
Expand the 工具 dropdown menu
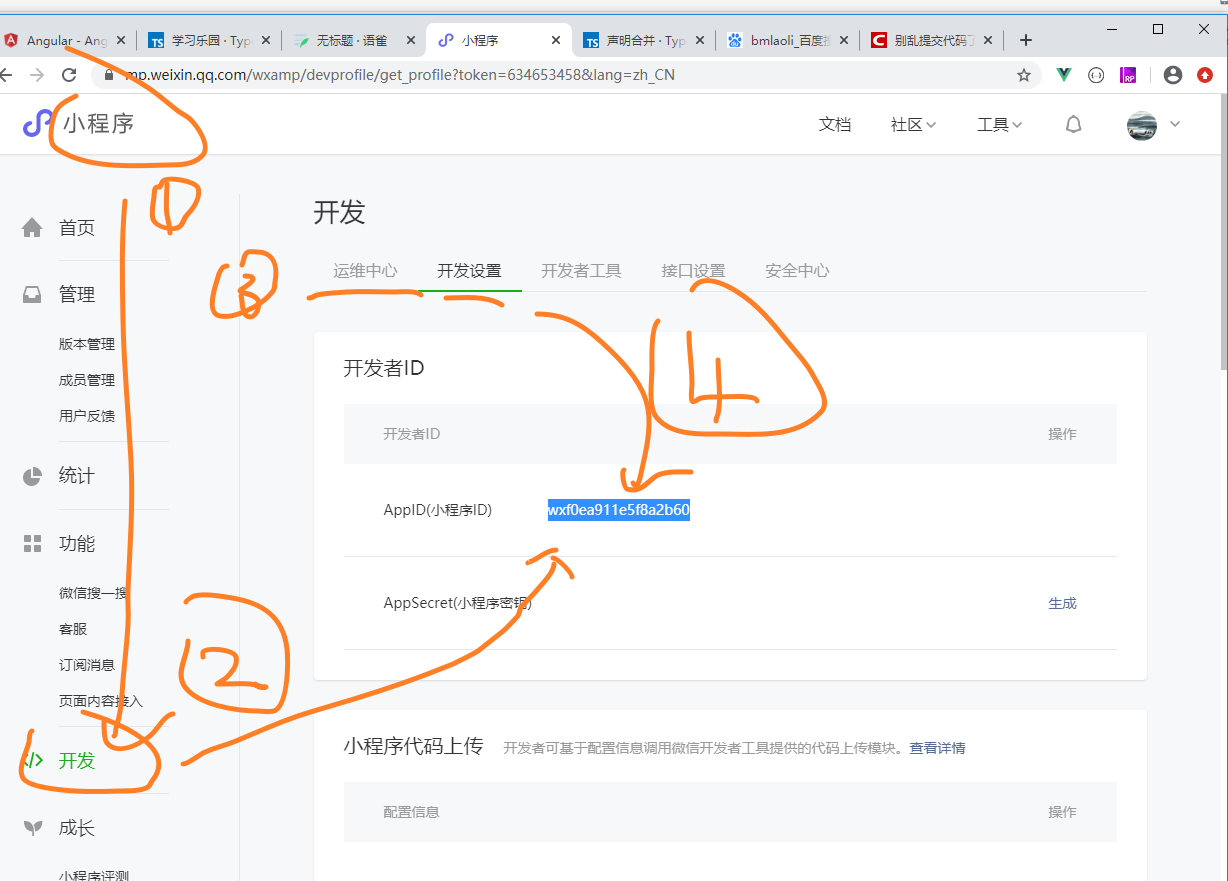click(999, 124)
